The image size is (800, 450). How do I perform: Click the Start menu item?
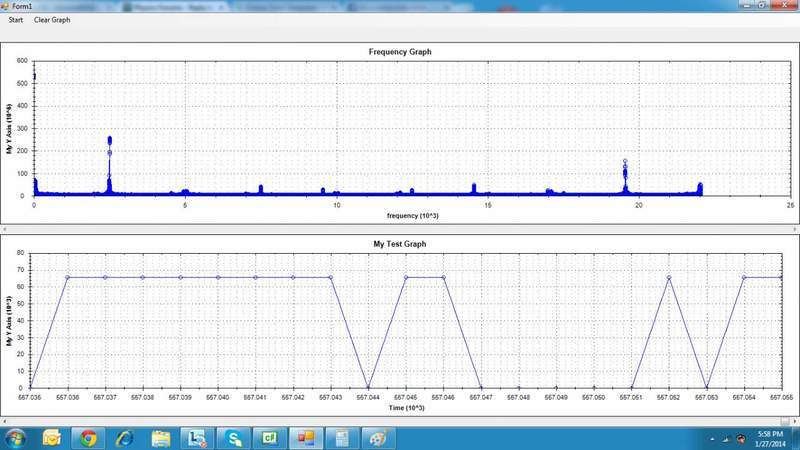coord(16,20)
